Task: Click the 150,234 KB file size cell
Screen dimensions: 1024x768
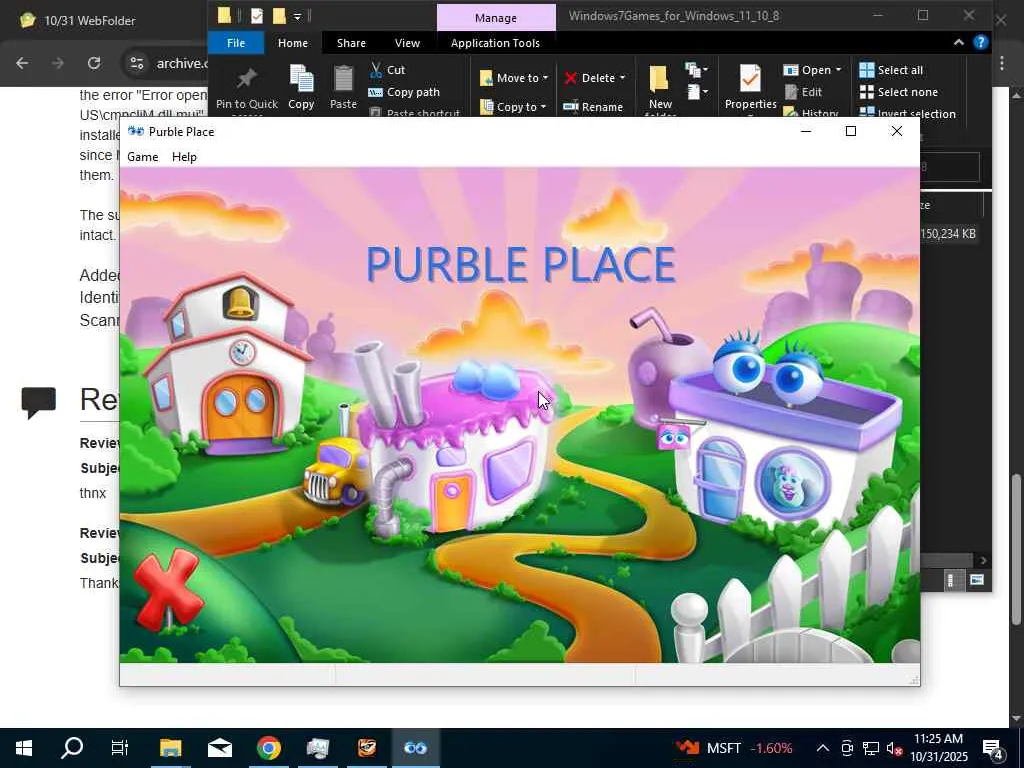Action: tap(948, 234)
